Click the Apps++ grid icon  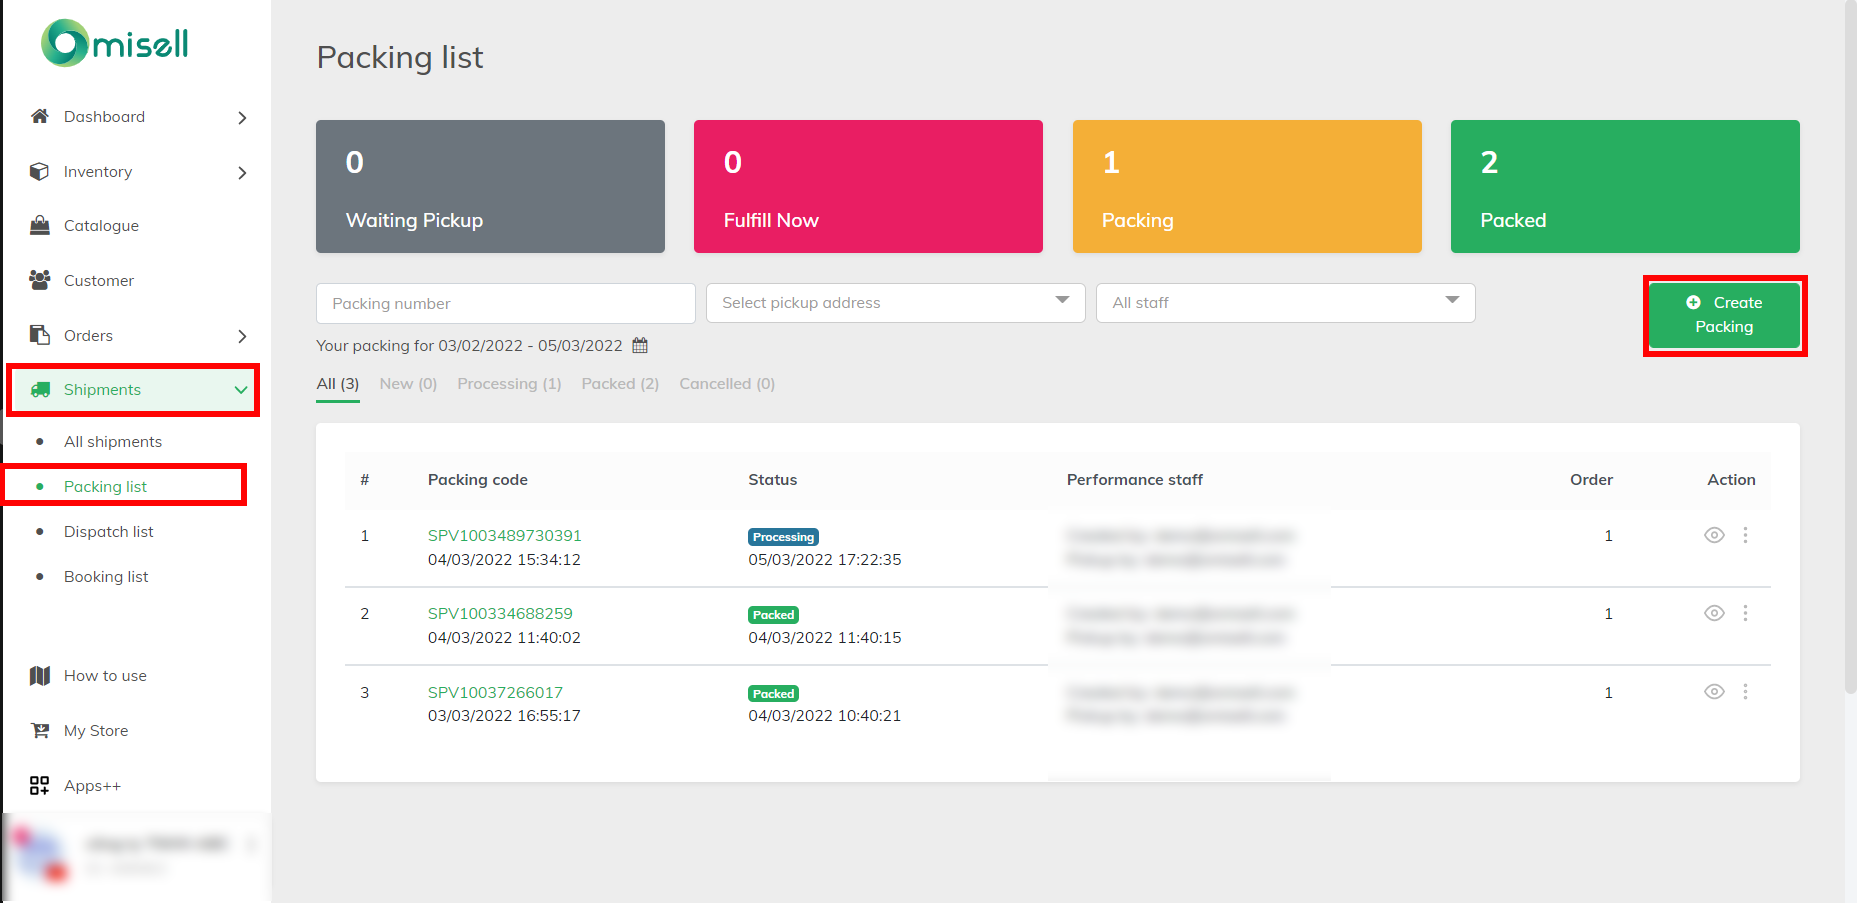tap(40, 786)
